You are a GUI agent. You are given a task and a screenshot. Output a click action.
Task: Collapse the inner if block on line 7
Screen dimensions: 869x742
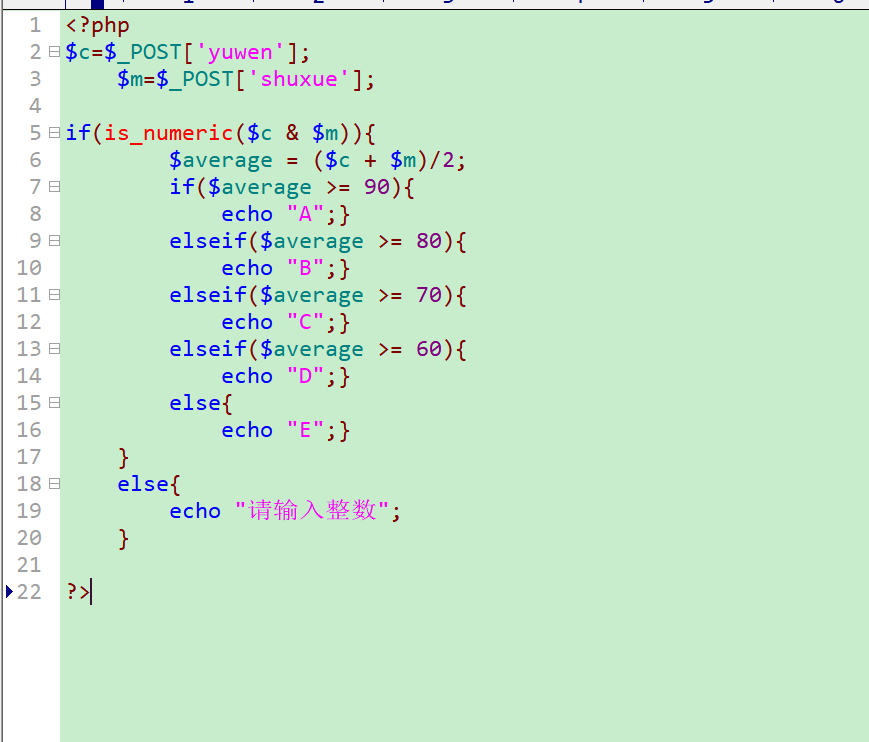pos(54,186)
